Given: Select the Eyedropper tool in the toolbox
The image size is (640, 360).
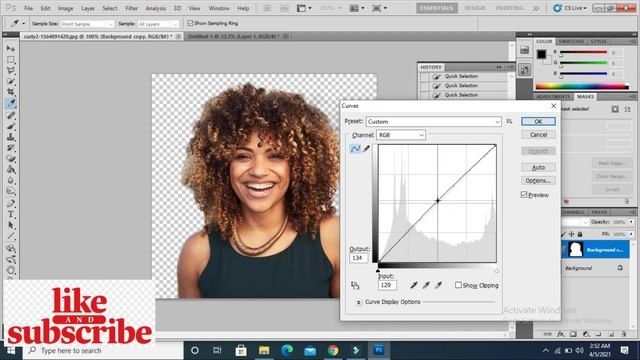Looking at the screenshot, I should pyautogui.click(x=11, y=103).
